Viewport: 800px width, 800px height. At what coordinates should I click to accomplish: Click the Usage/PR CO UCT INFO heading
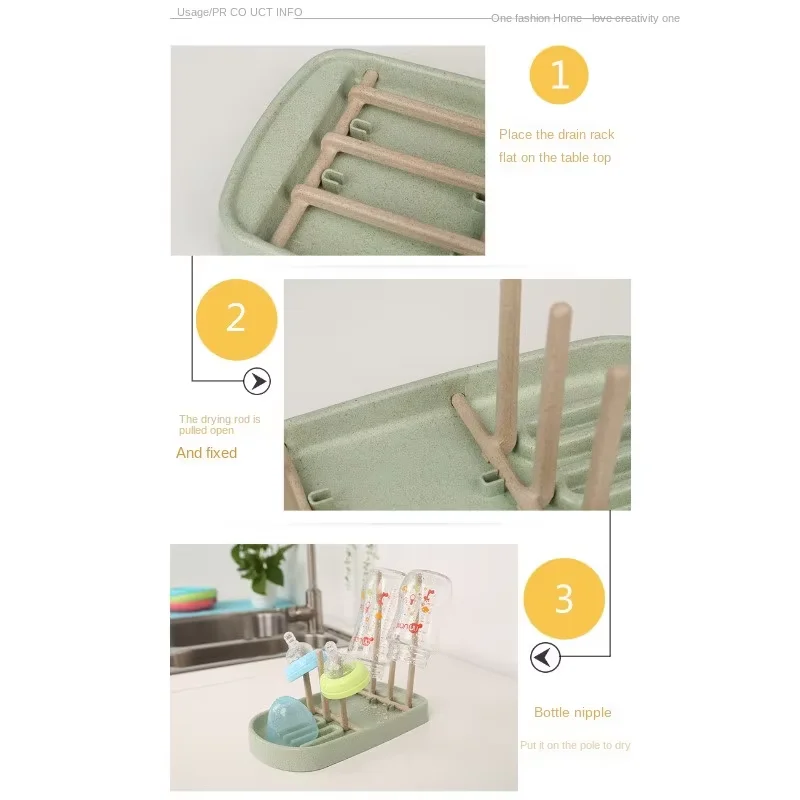point(240,12)
